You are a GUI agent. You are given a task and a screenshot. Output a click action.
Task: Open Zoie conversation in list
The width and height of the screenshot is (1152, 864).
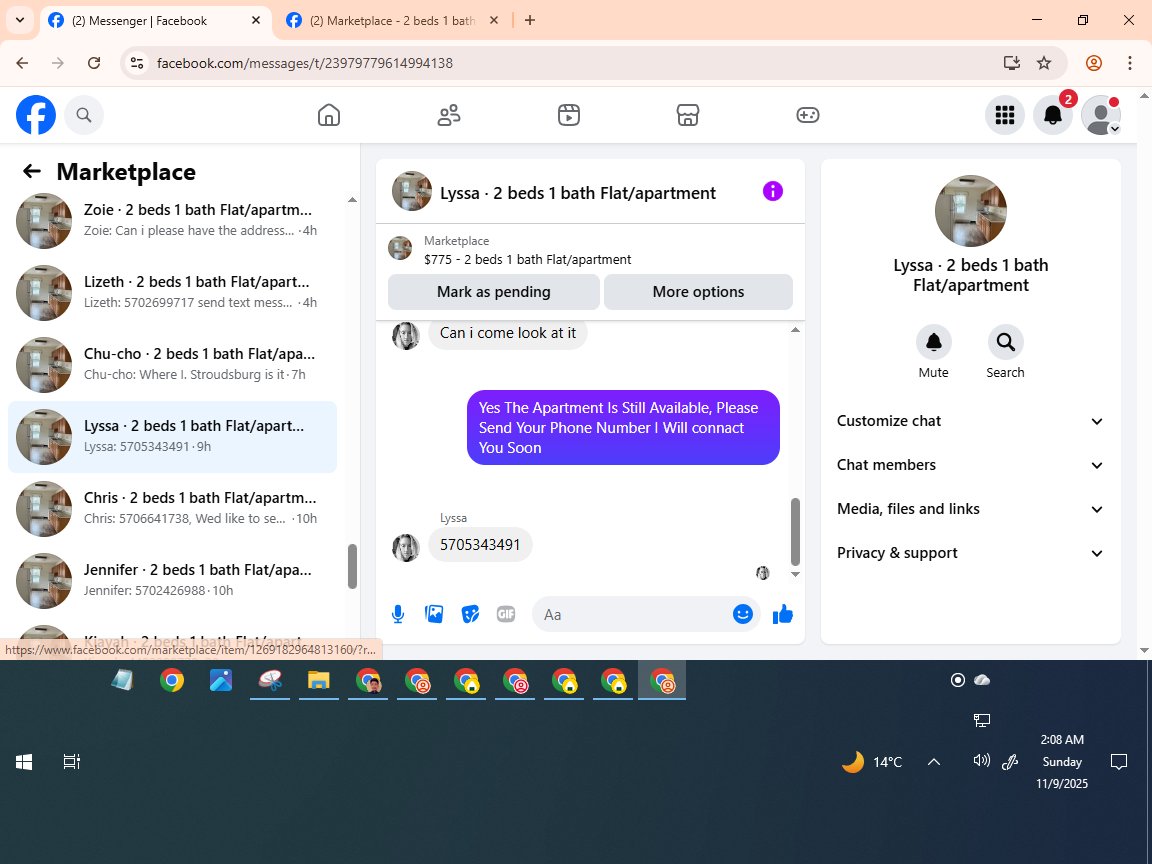[x=173, y=220]
